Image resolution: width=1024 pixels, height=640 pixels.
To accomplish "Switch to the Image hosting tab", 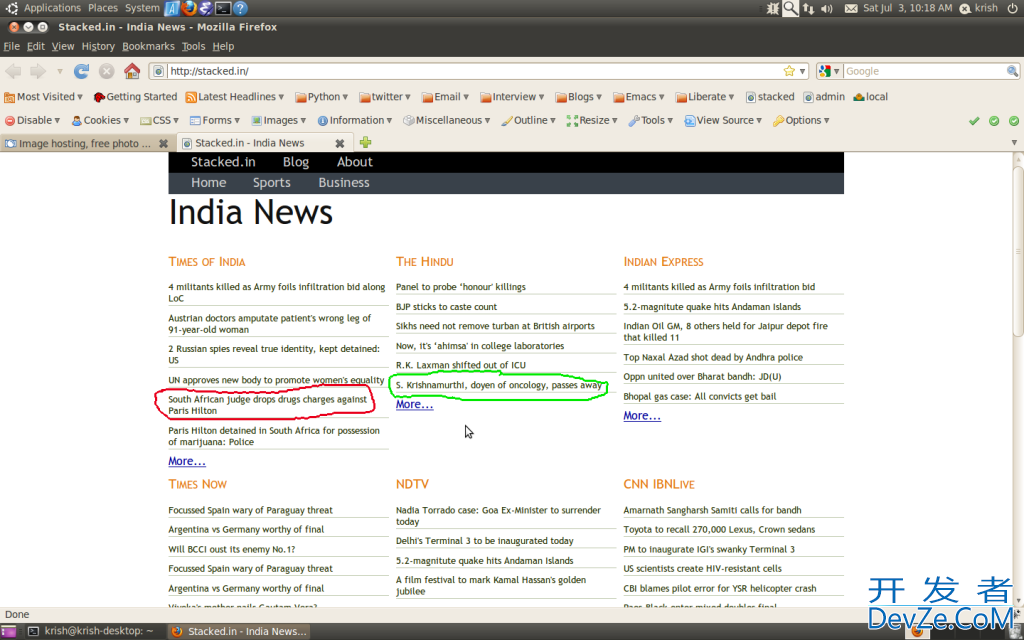I will [86, 143].
